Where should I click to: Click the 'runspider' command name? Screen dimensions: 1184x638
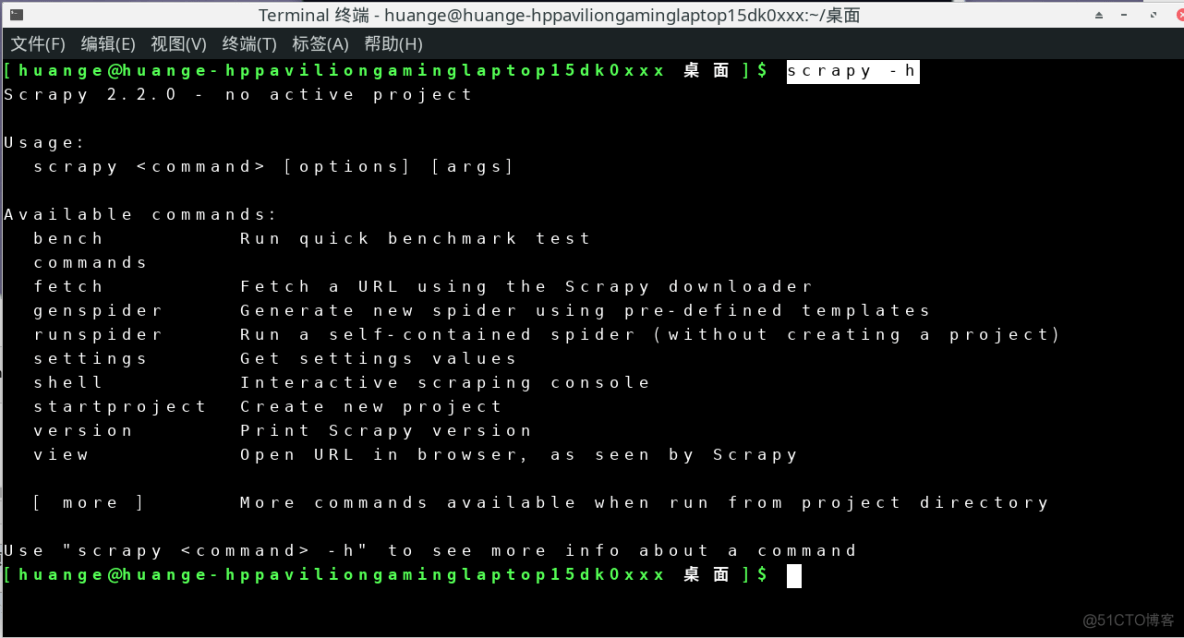(97, 335)
